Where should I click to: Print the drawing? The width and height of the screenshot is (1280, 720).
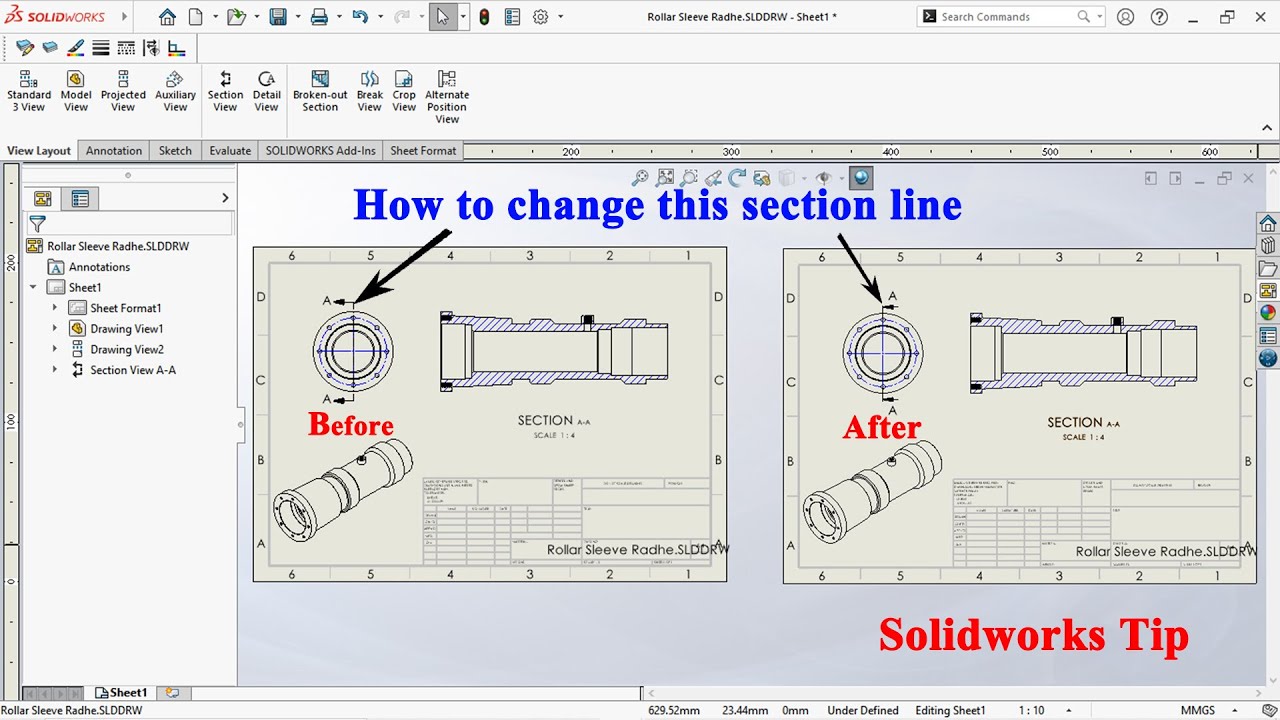(x=319, y=17)
